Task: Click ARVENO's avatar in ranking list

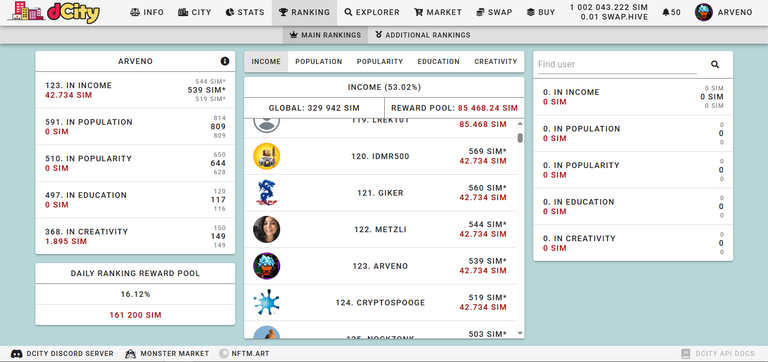Action: [266, 266]
